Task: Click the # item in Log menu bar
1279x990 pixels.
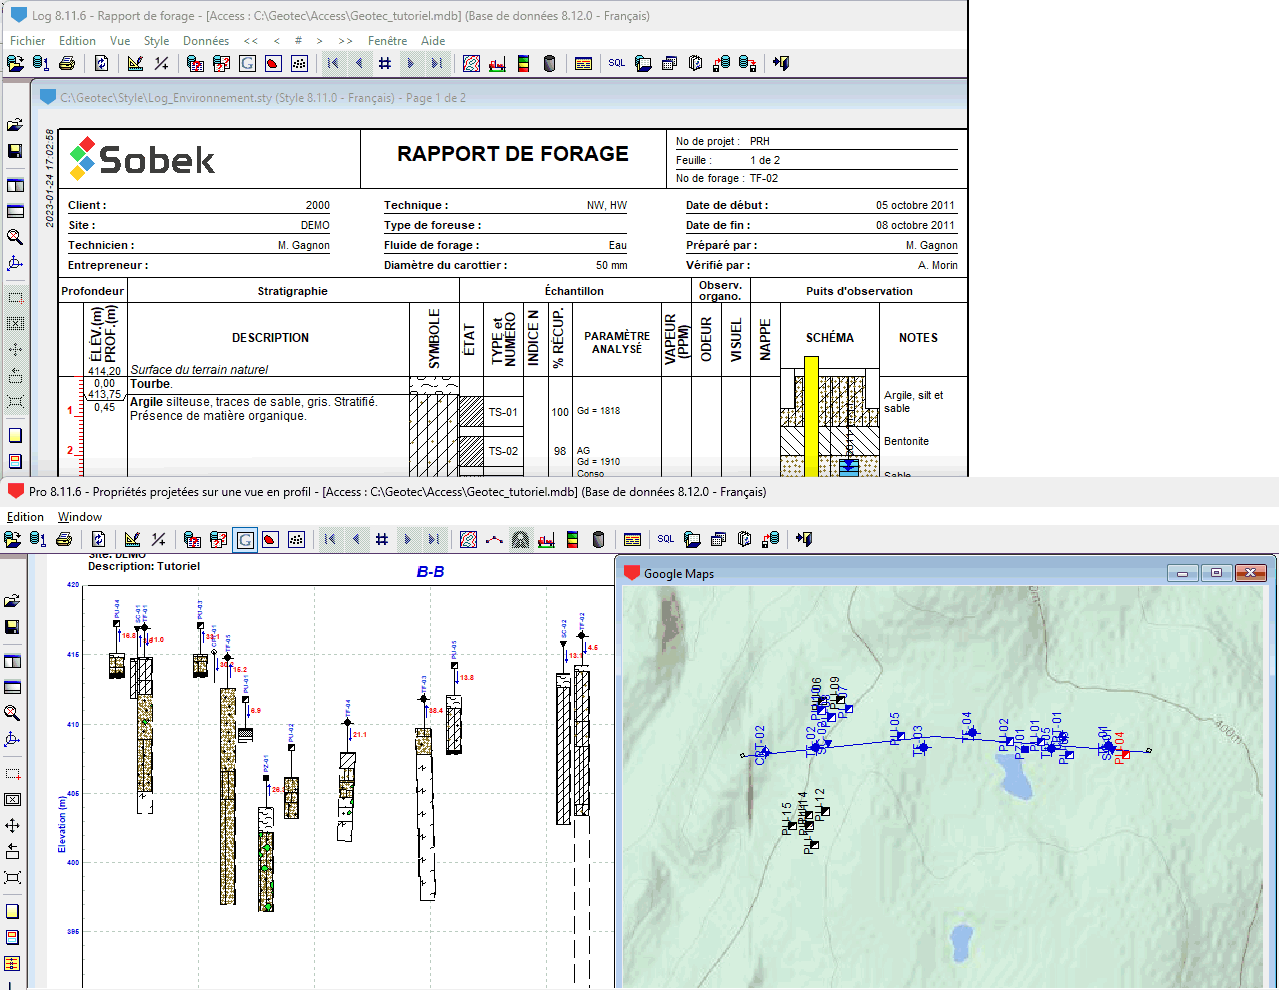Action: coord(298,41)
